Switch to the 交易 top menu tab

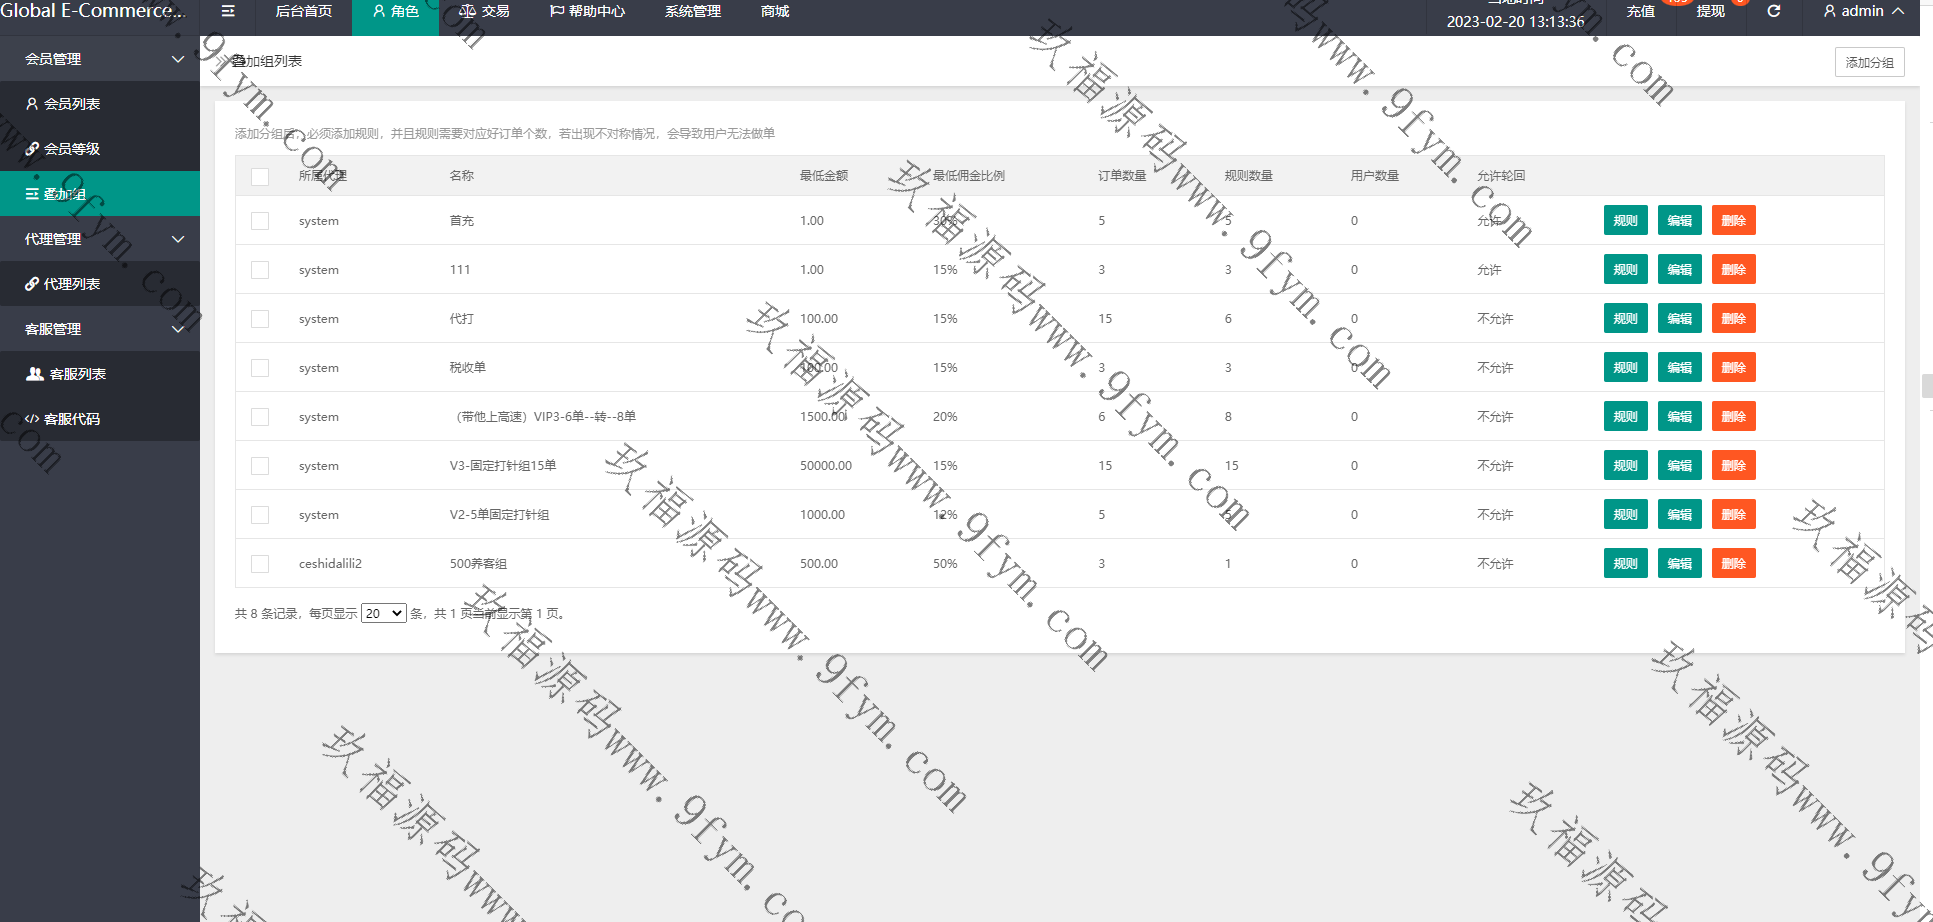(x=485, y=11)
